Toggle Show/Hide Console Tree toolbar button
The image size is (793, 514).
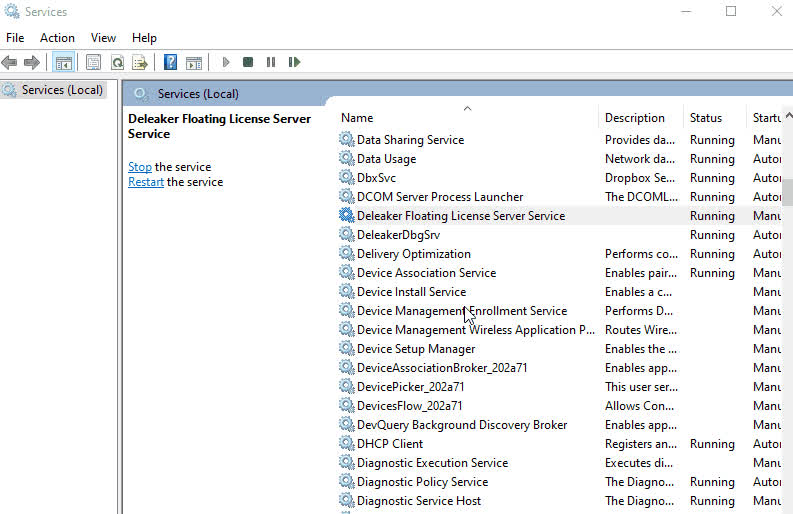coord(63,62)
